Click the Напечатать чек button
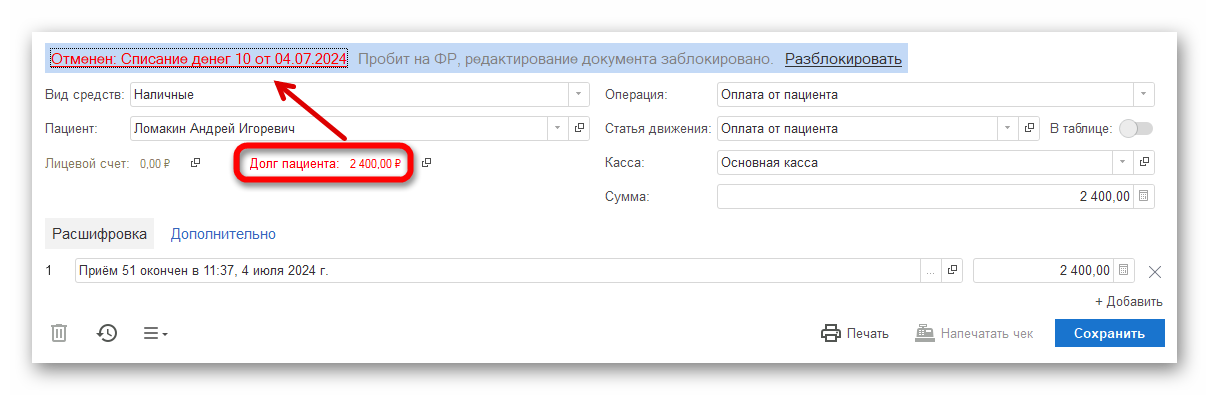Screen dimensions: 1209x395 pos(974,333)
